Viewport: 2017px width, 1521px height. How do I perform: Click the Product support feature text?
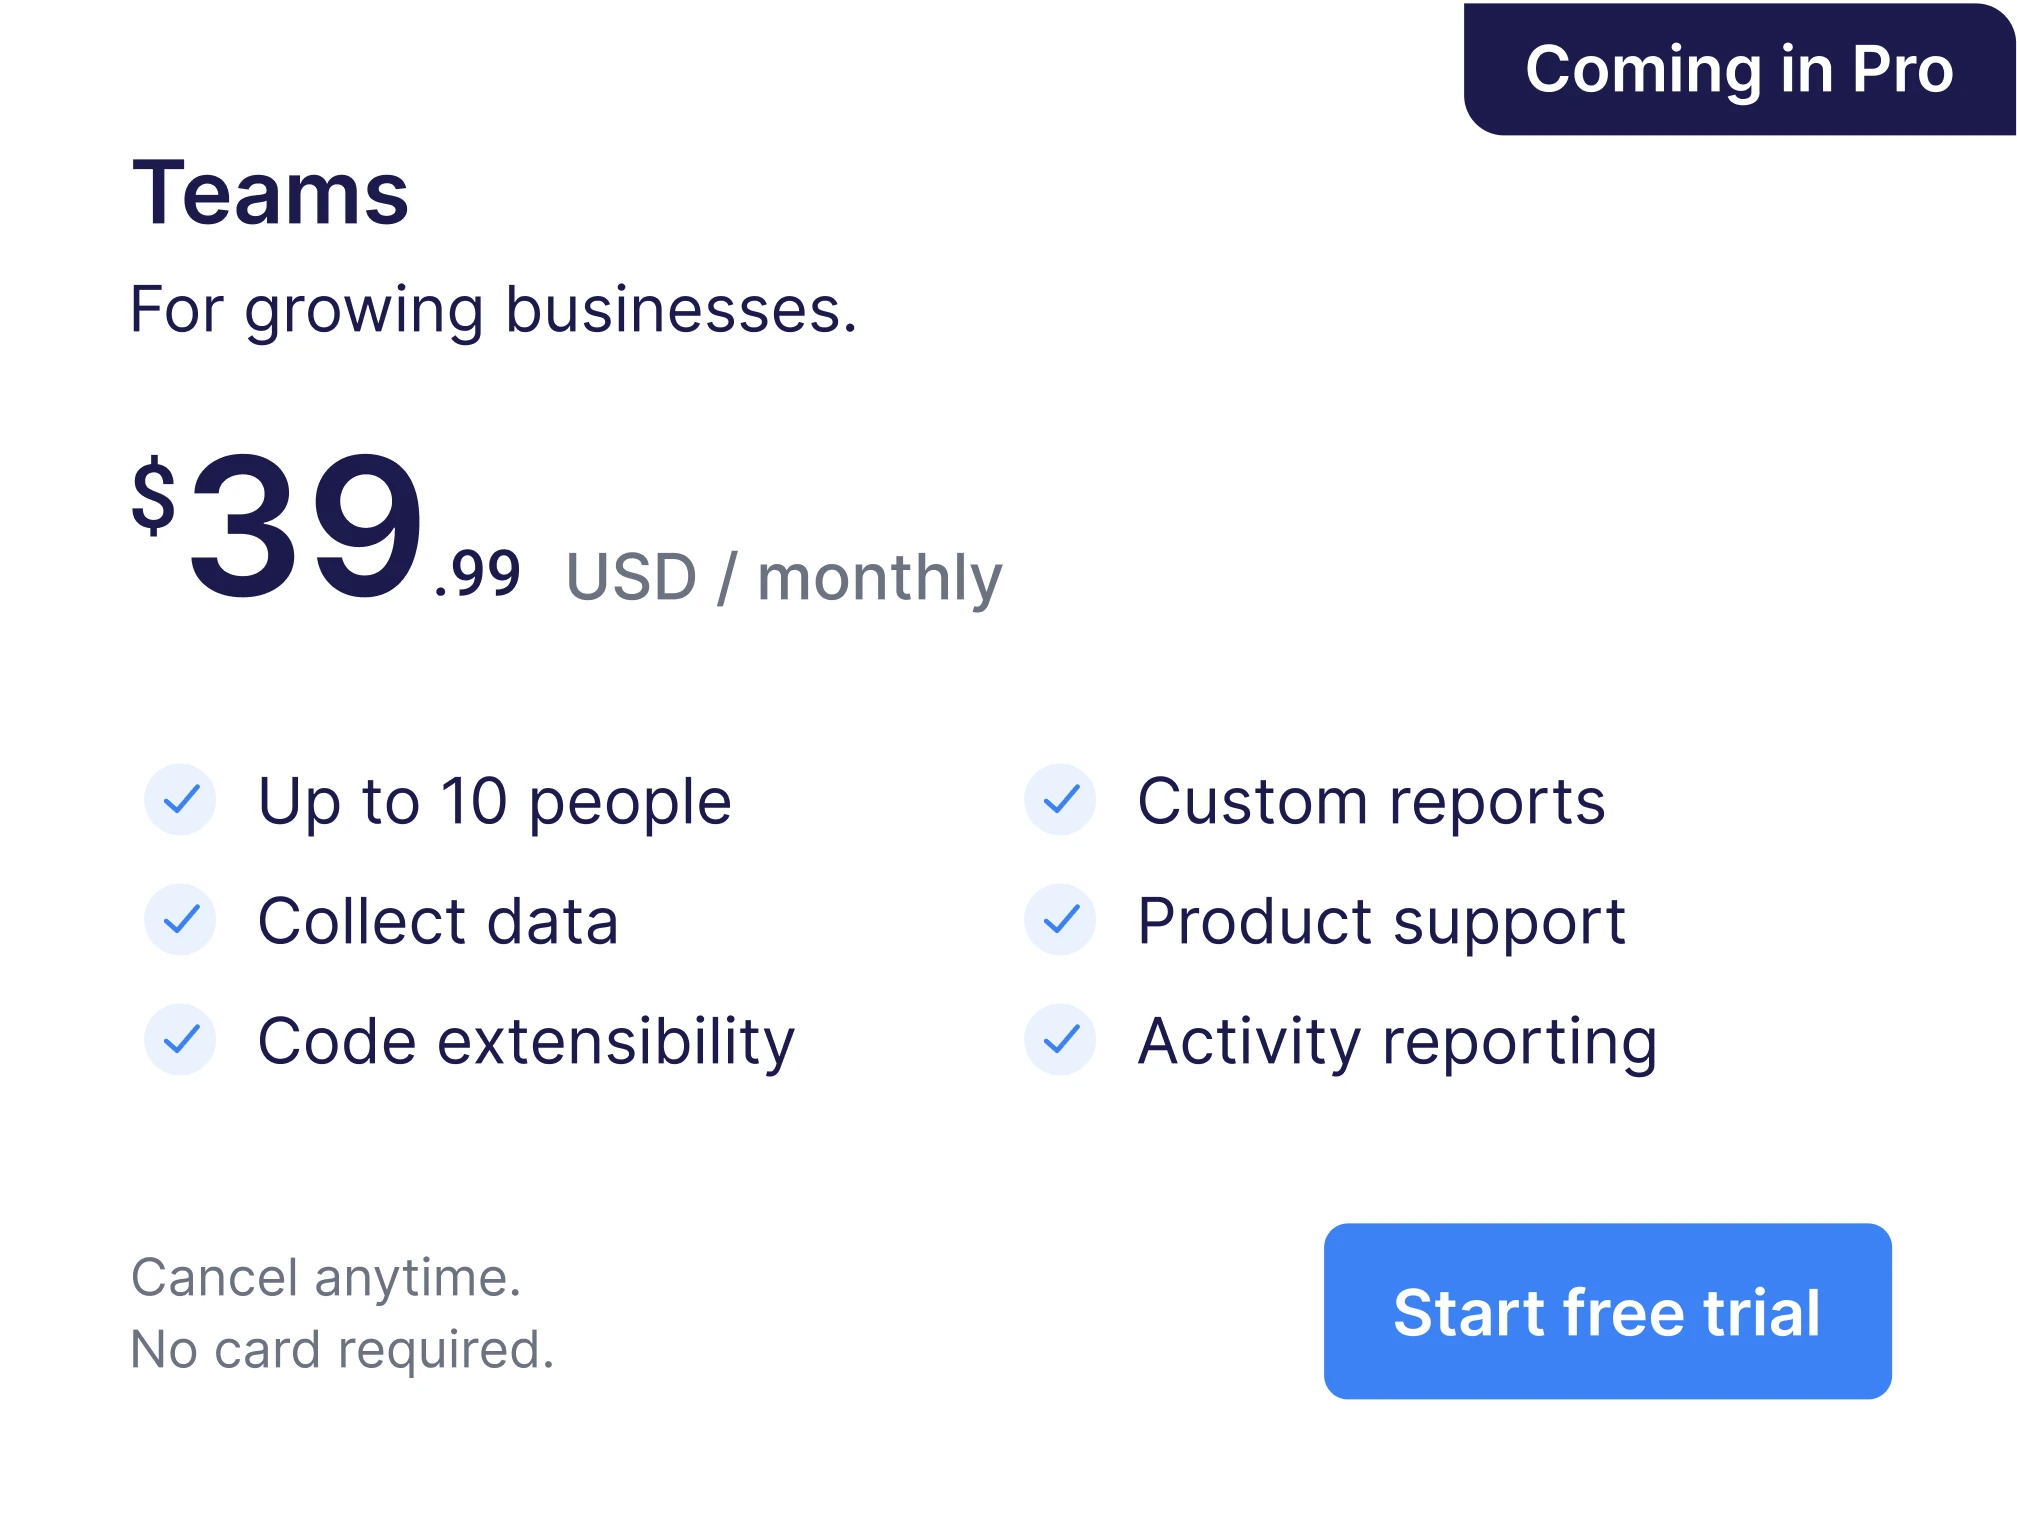point(1382,922)
